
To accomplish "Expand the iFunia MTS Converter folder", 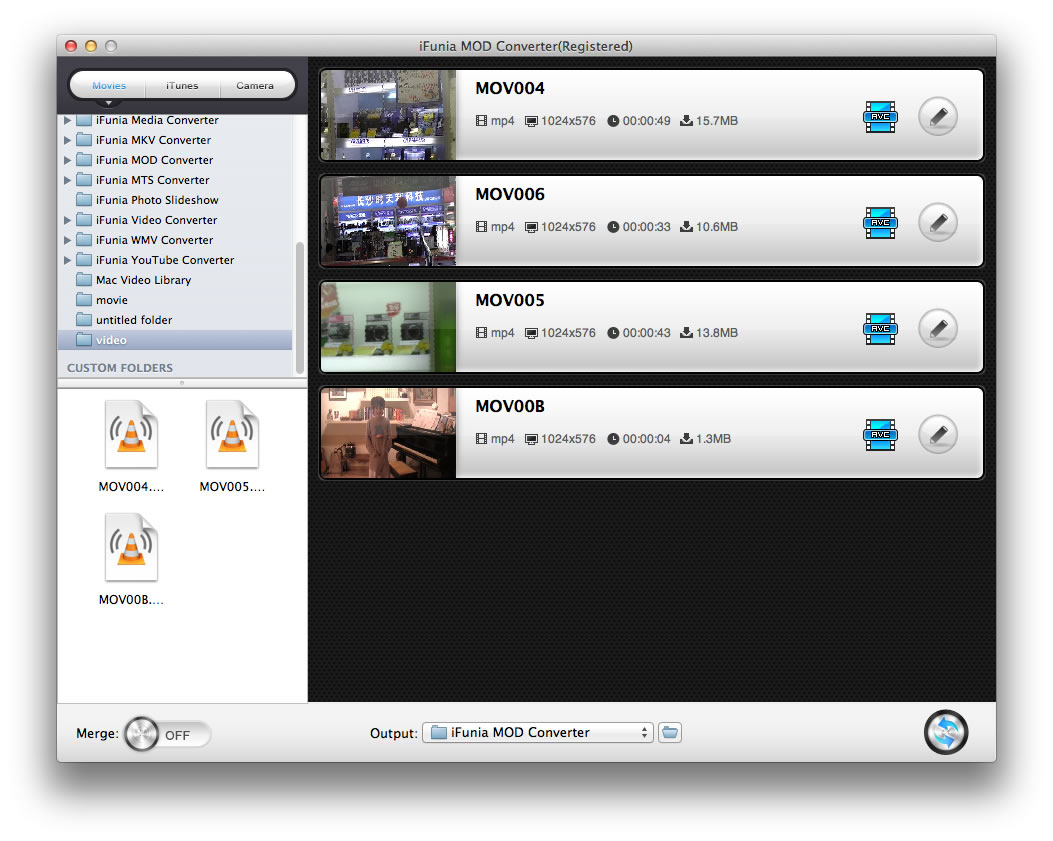I will point(67,180).
